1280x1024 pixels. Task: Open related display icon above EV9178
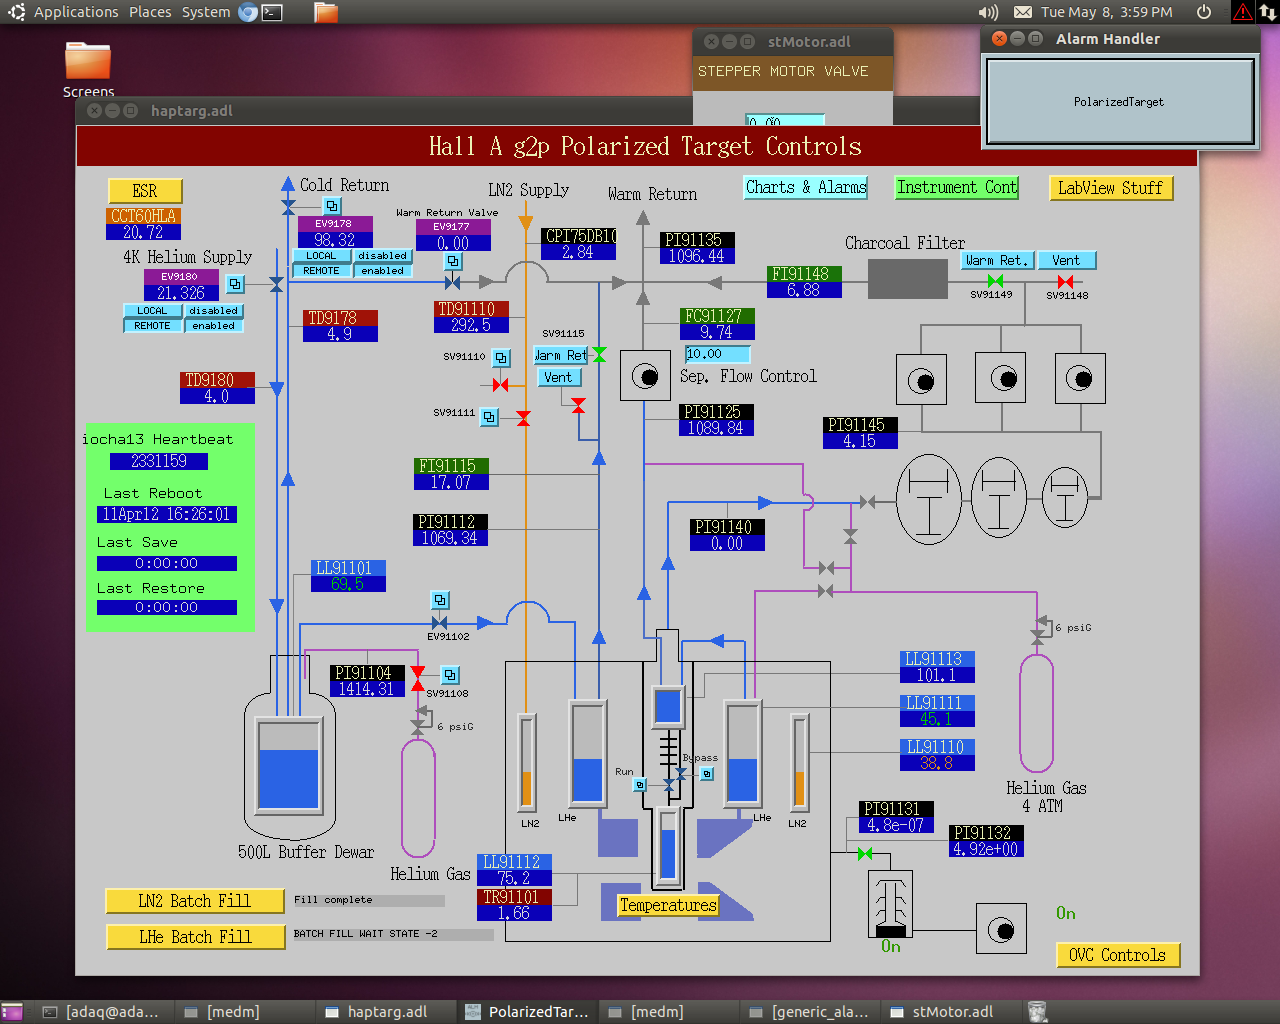[333, 206]
